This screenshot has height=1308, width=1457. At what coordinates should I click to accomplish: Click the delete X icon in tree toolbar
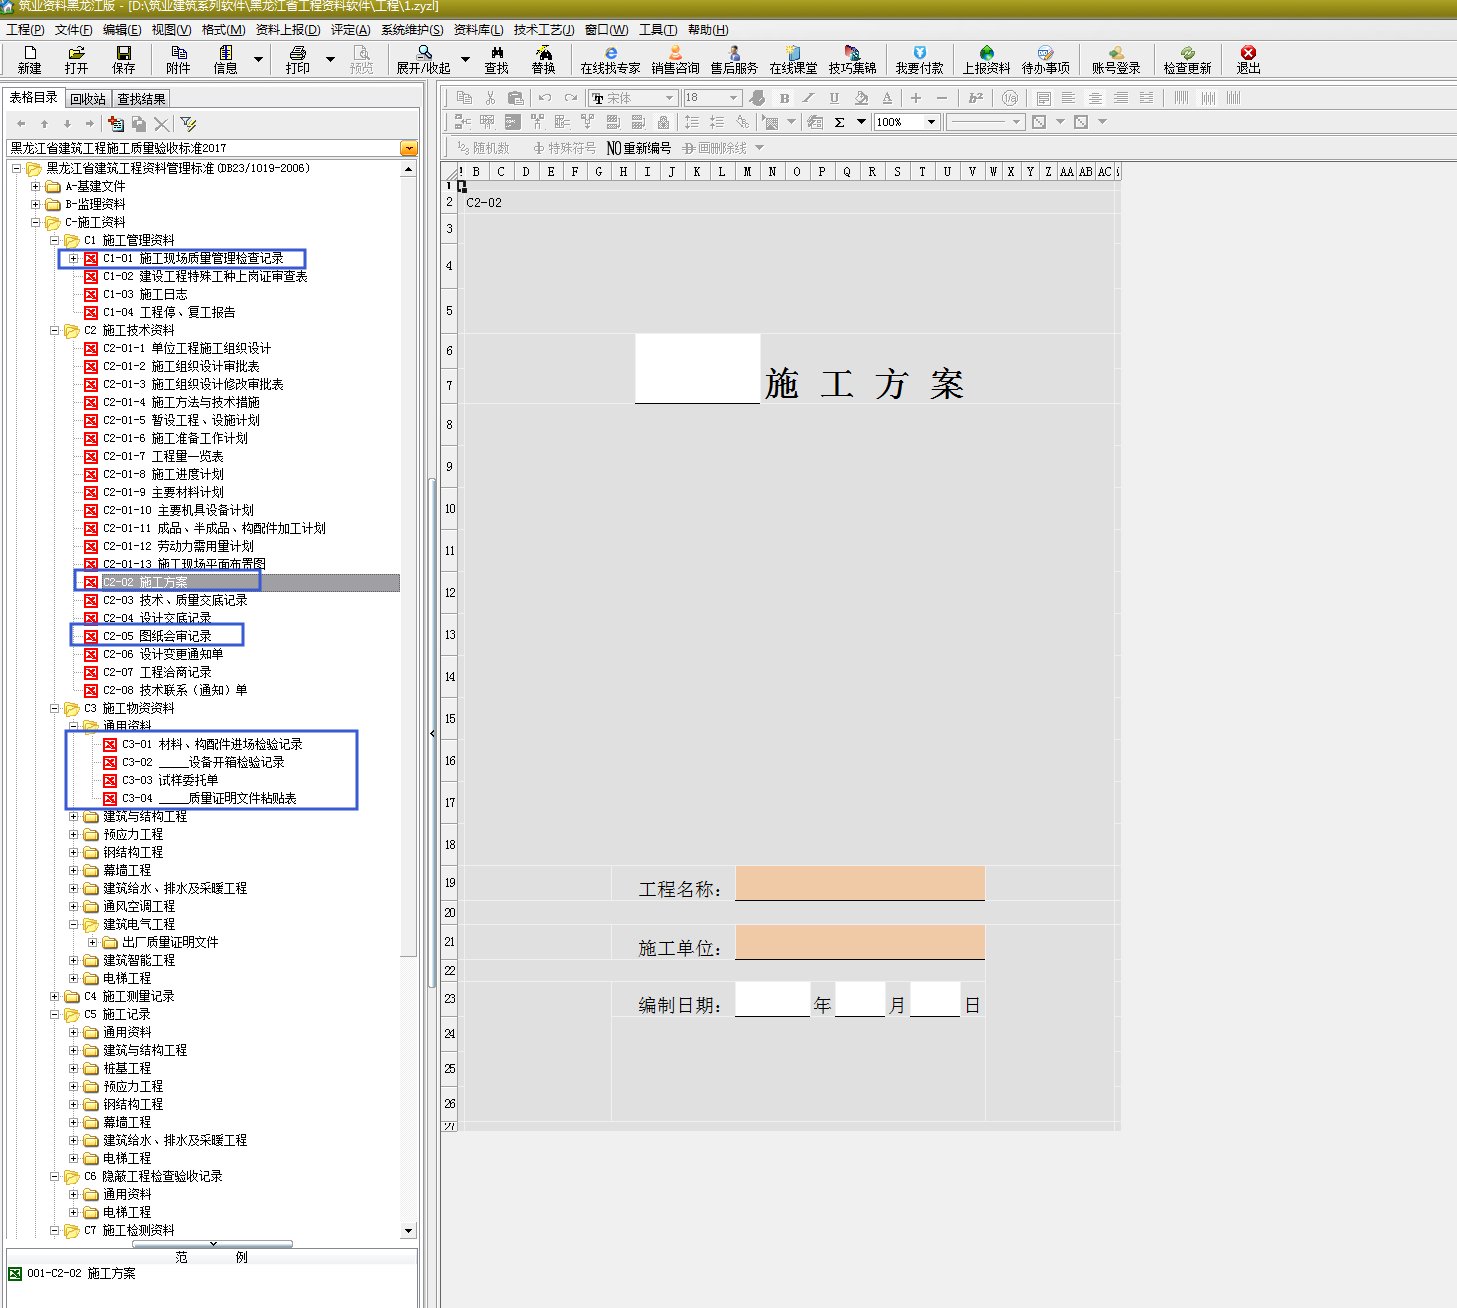(x=162, y=124)
